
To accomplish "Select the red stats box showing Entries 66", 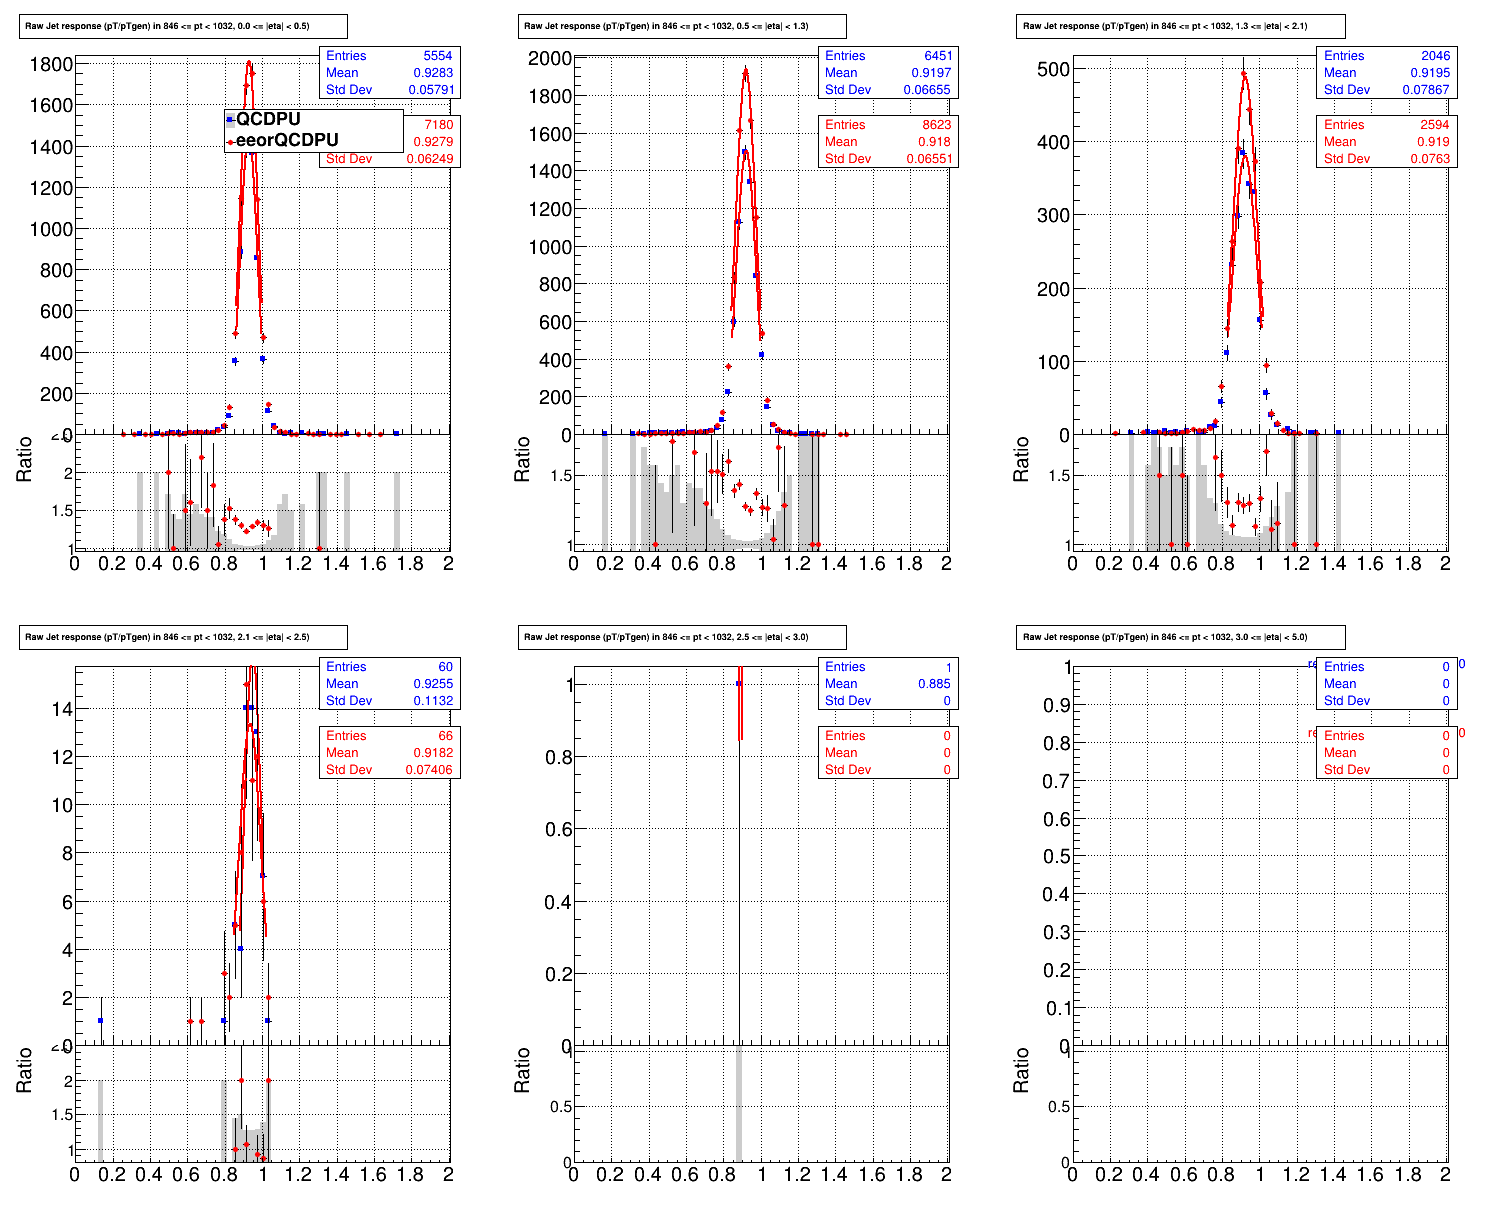I will tap(389, 753).
